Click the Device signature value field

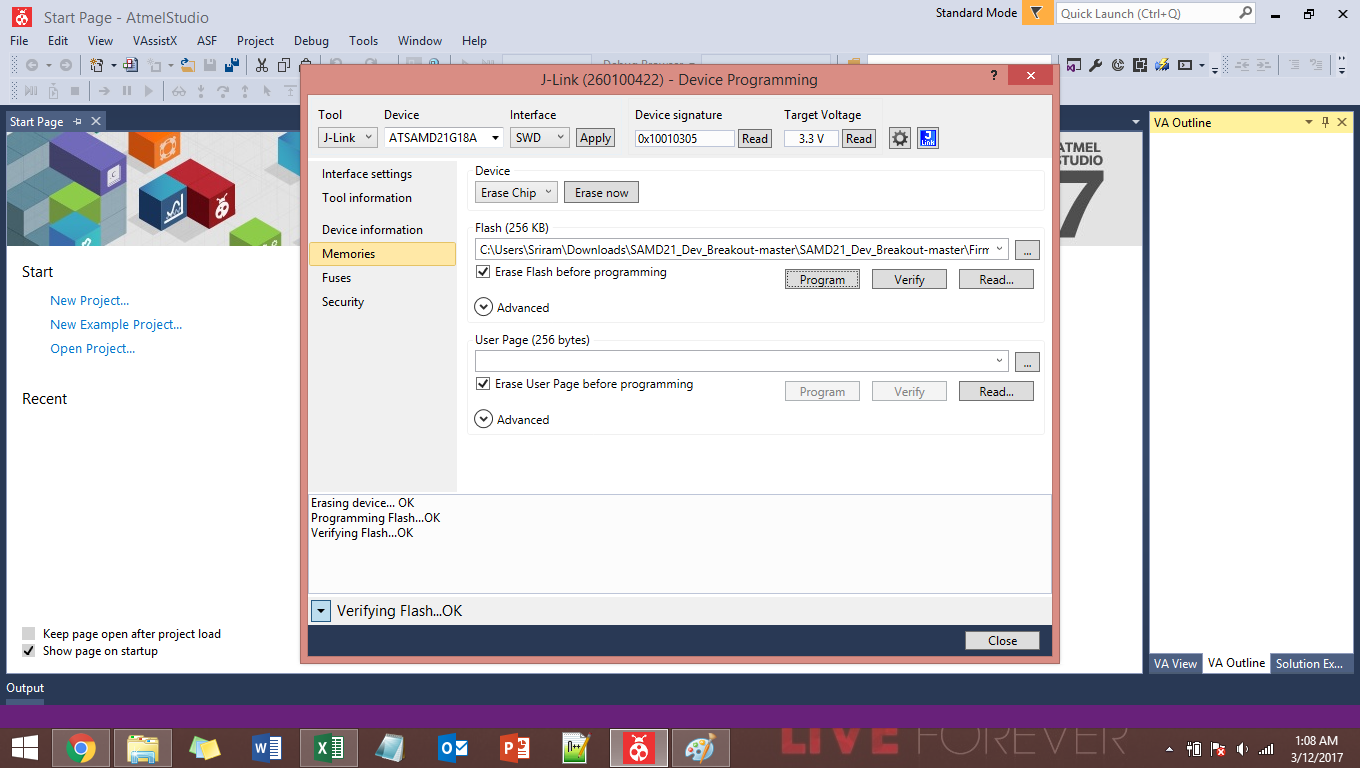click(685, 139)
